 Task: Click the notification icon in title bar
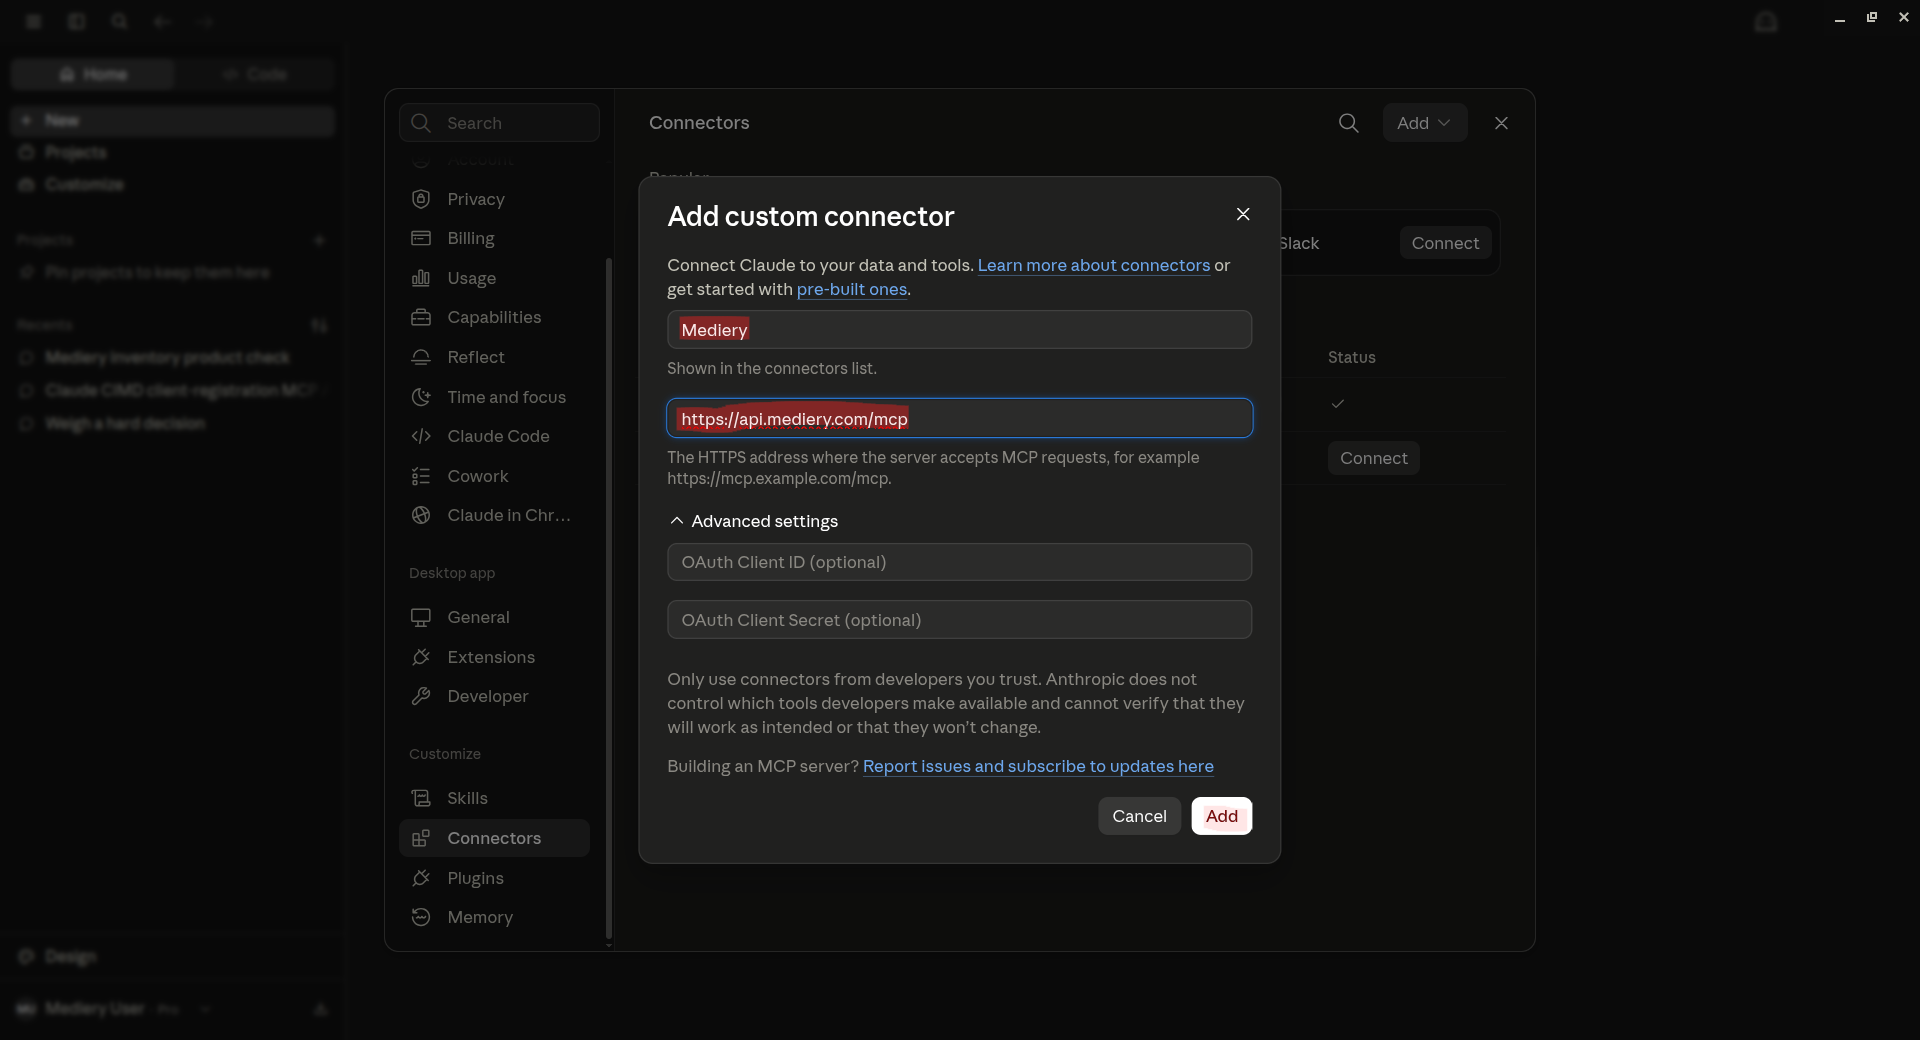(x=1766, y=21)
